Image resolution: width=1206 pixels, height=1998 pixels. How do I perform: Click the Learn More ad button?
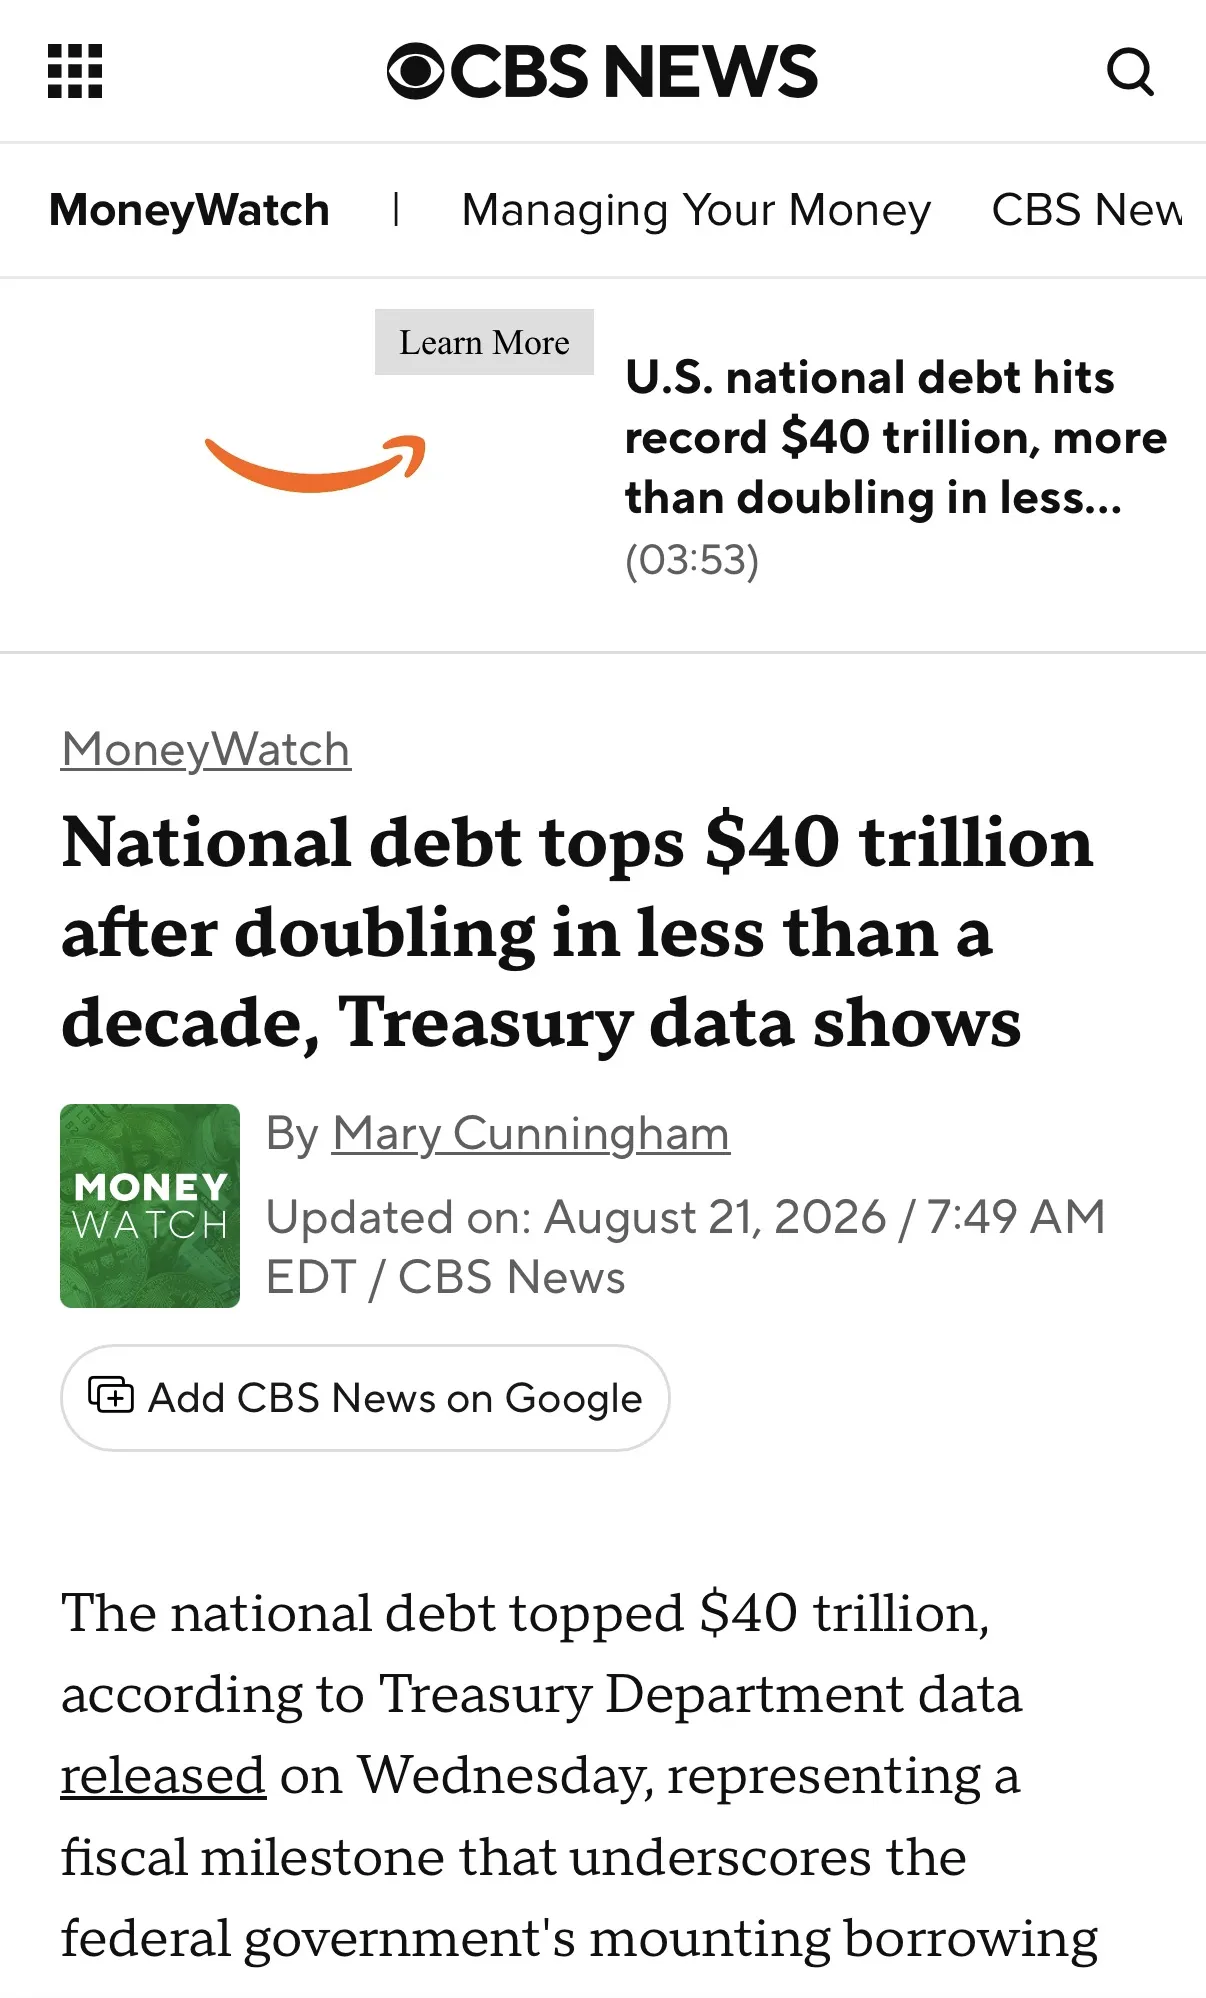click(484, 342)
